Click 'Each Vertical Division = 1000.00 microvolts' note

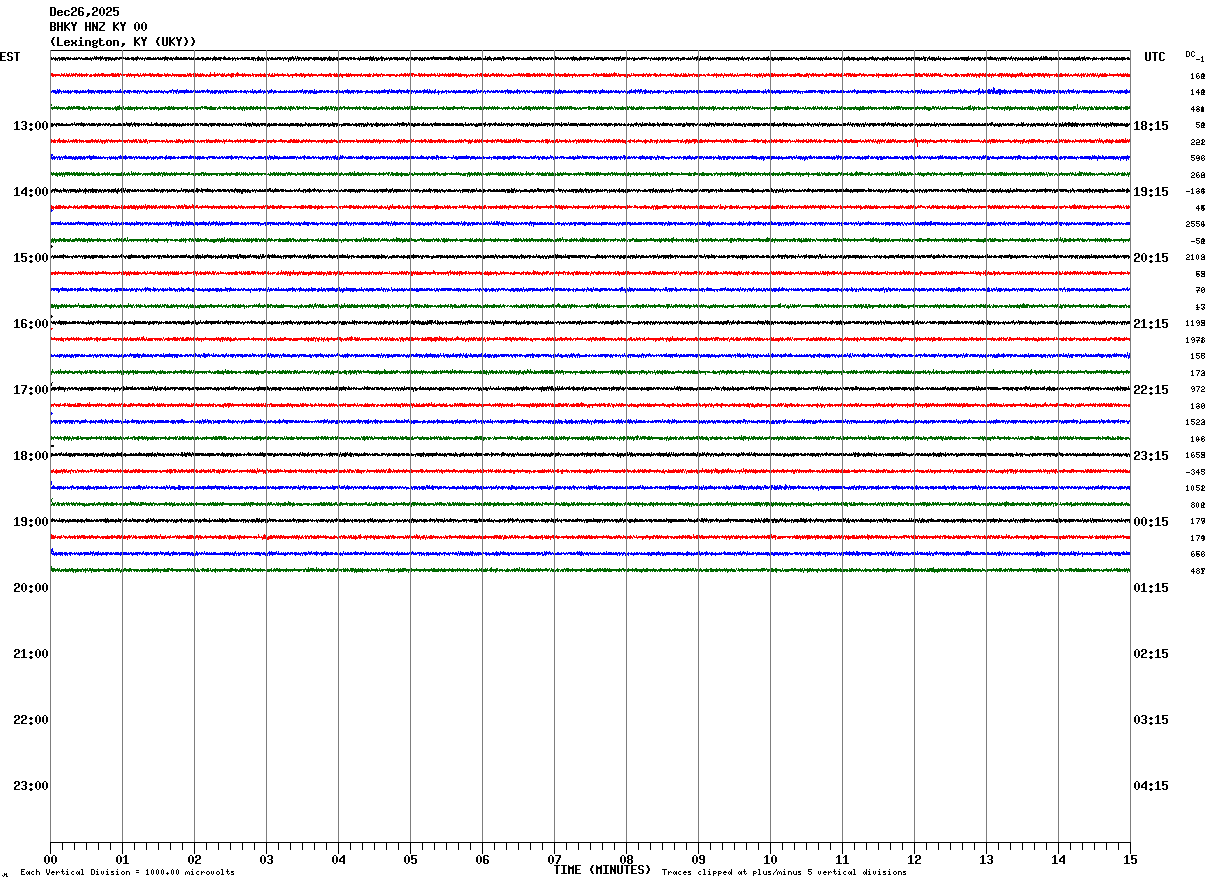coord(127,873)
